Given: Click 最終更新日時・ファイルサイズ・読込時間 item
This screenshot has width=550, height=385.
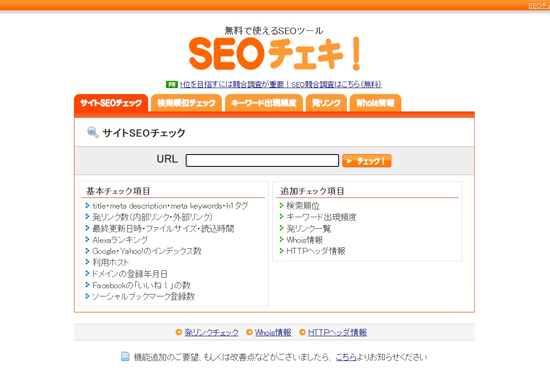Looking at the screenshot, I should (163, 229).
